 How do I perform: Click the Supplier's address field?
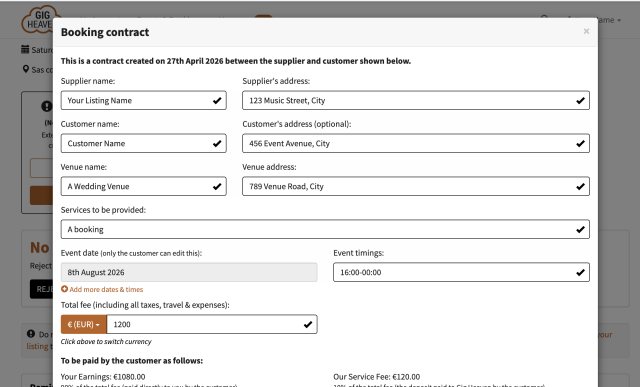416,100
